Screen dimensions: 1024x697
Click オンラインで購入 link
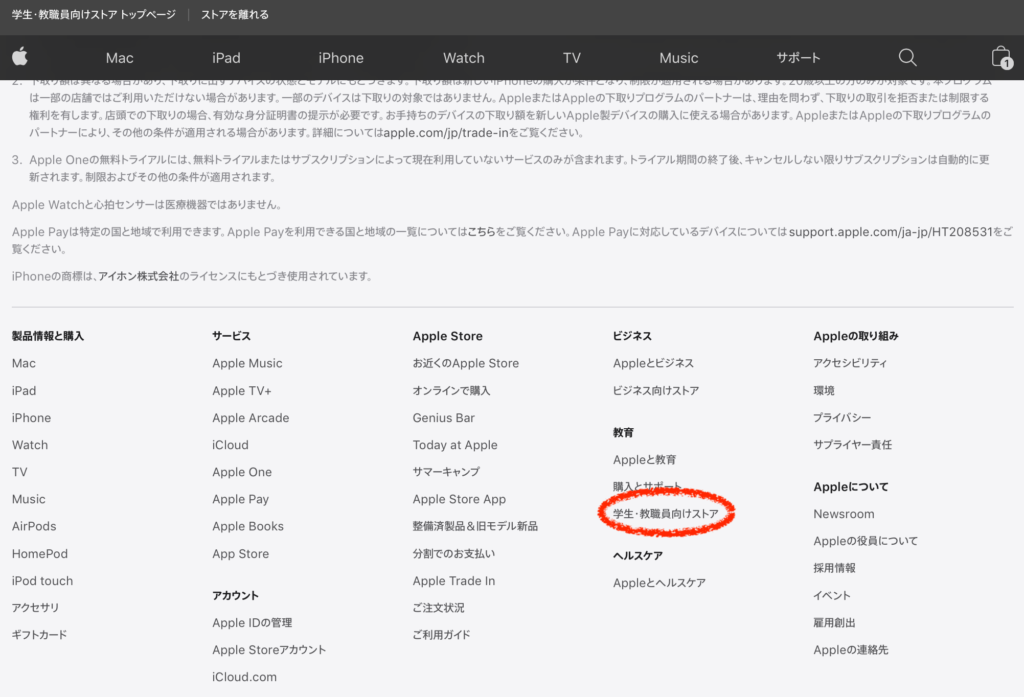(451, 391)
